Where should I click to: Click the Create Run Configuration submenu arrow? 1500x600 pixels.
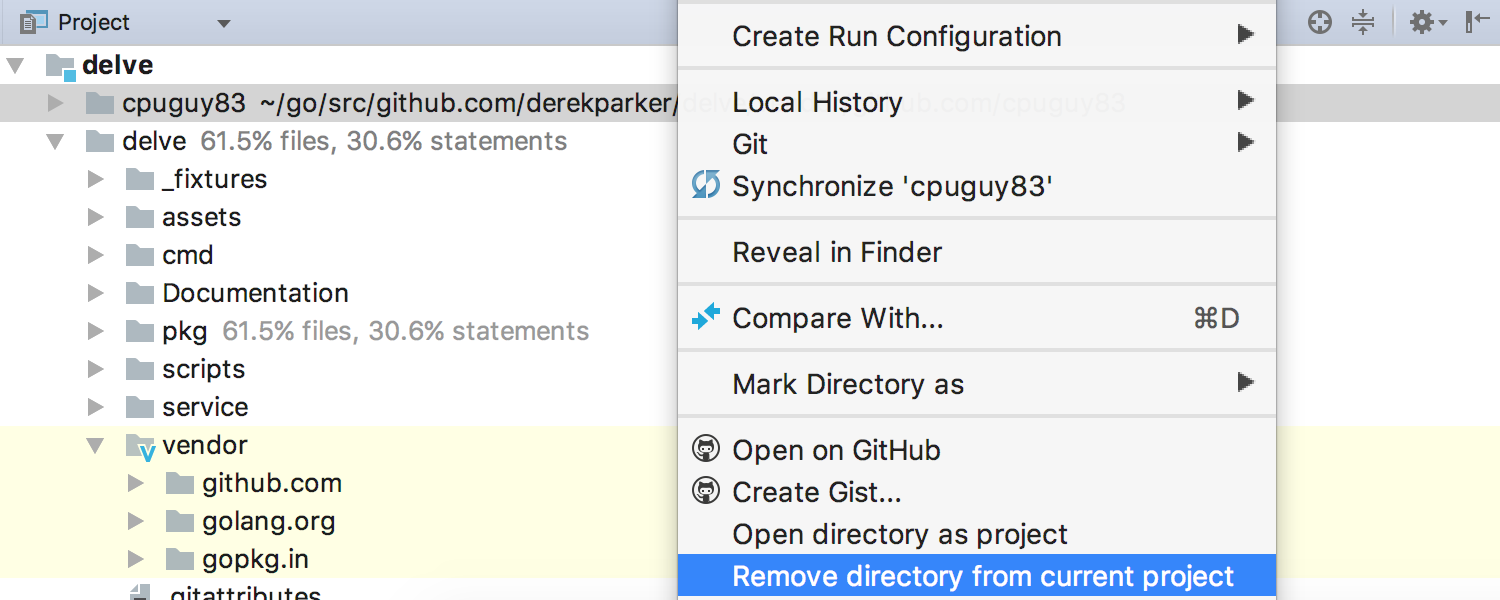pyautogui.click(x=1245, y=35)
